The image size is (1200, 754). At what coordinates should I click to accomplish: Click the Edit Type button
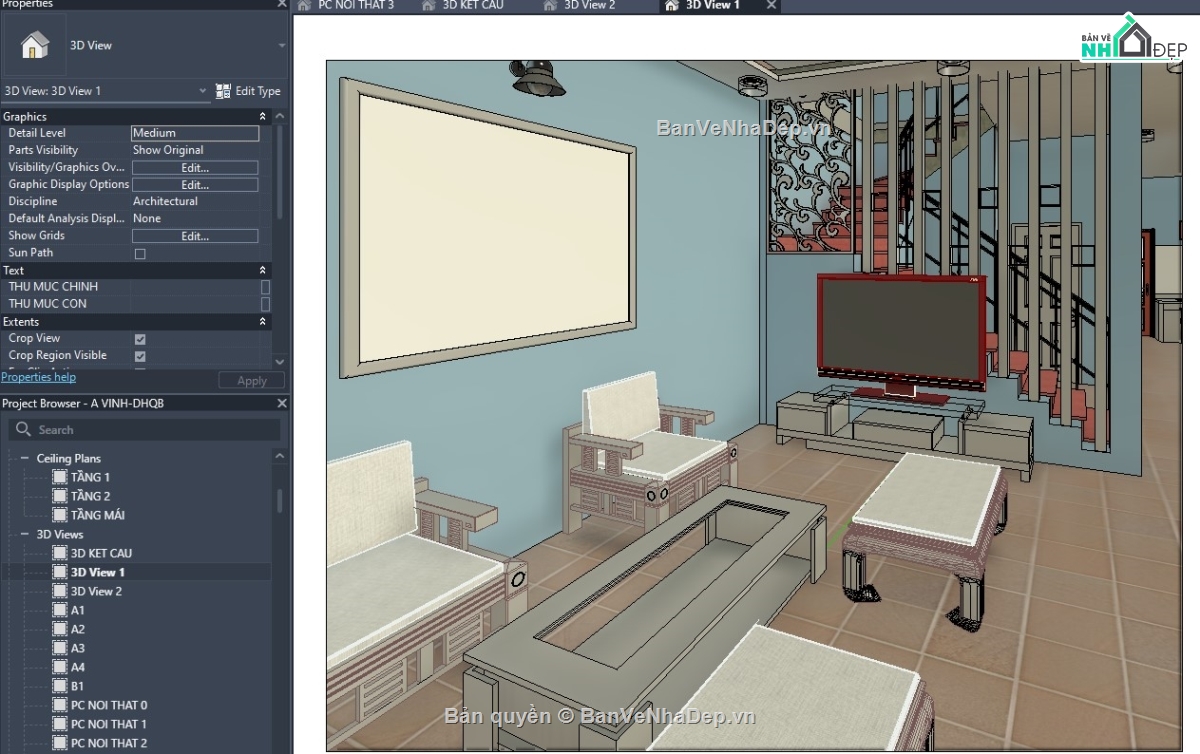pyautogui.click(x=249, y=91)
